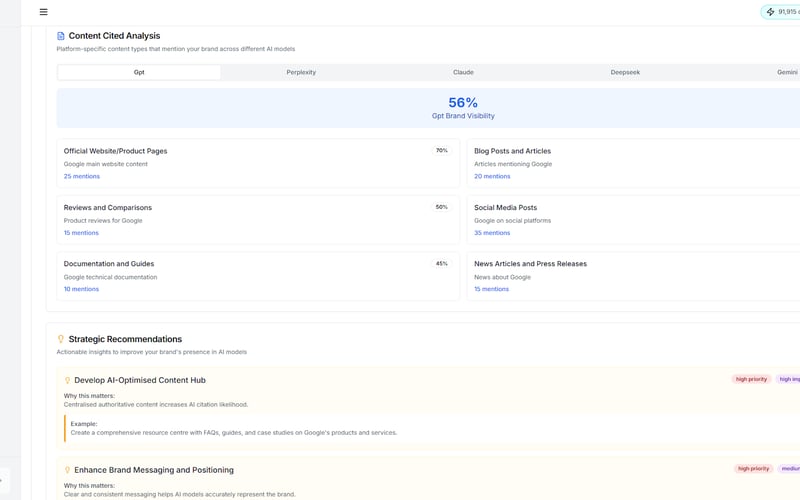Click the Content Cited Analysis heading
This screenshot has height=500, width=800.
[114, 36]
